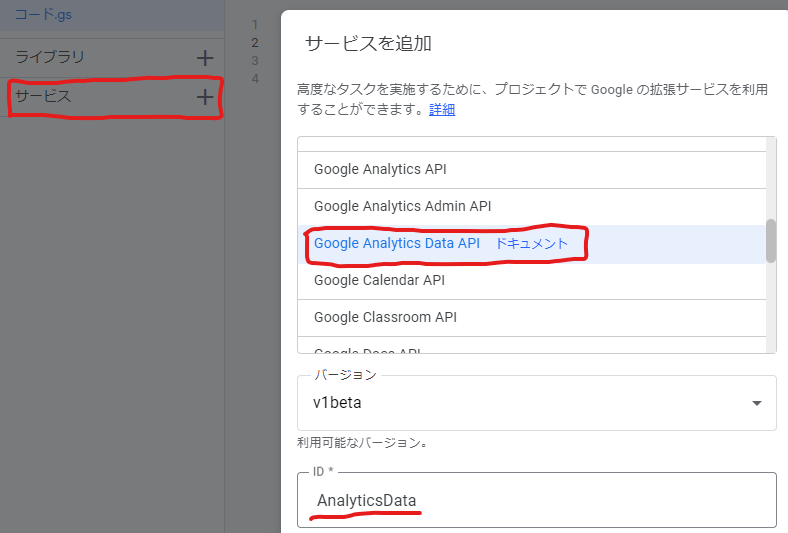
Task: Select Google Calendar API
Action: point(532,280)
